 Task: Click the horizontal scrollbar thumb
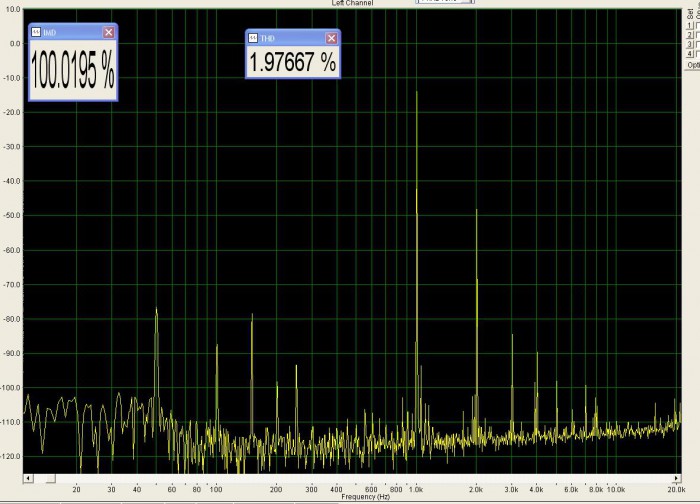[50, 478]
